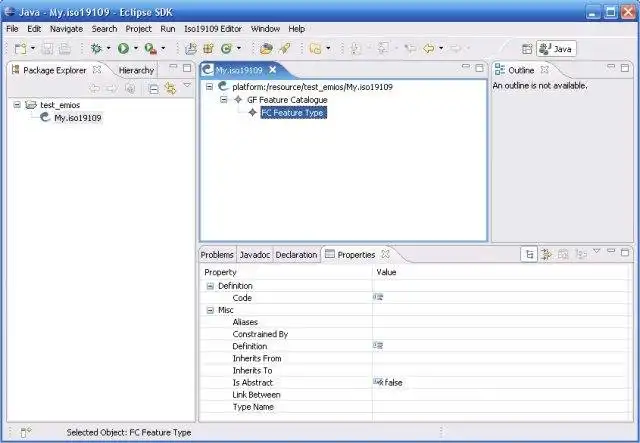640x443 pixels.
Task: Open the Run menu
Action: coord(168,29)
